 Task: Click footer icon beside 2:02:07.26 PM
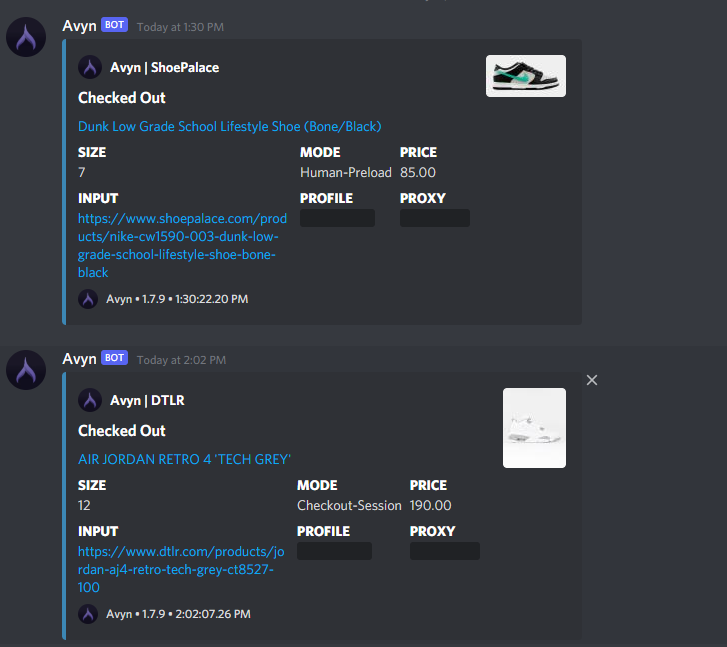coord(88,614)
